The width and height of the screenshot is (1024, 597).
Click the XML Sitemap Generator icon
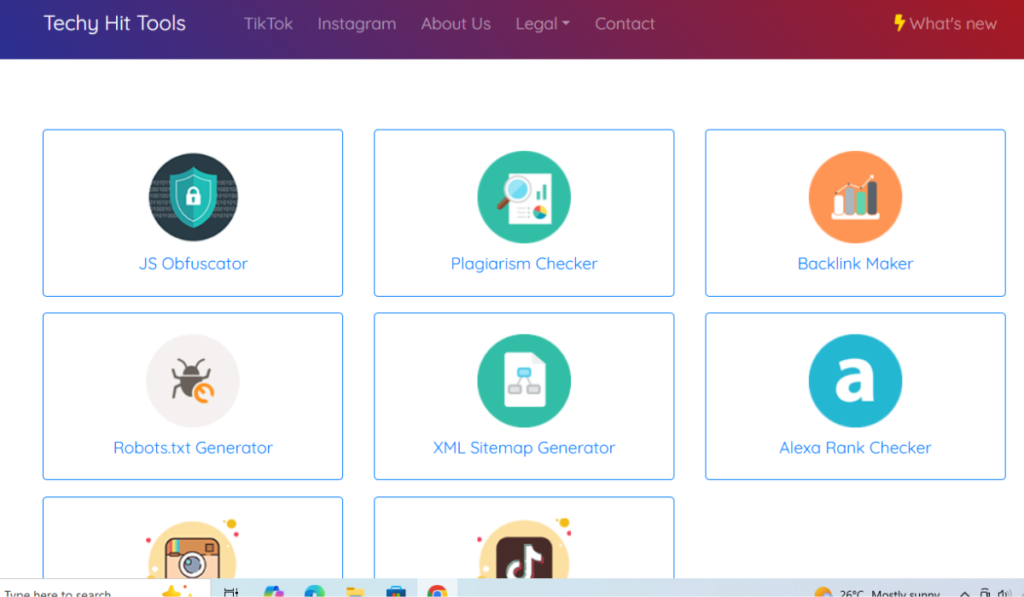[524, 381]
